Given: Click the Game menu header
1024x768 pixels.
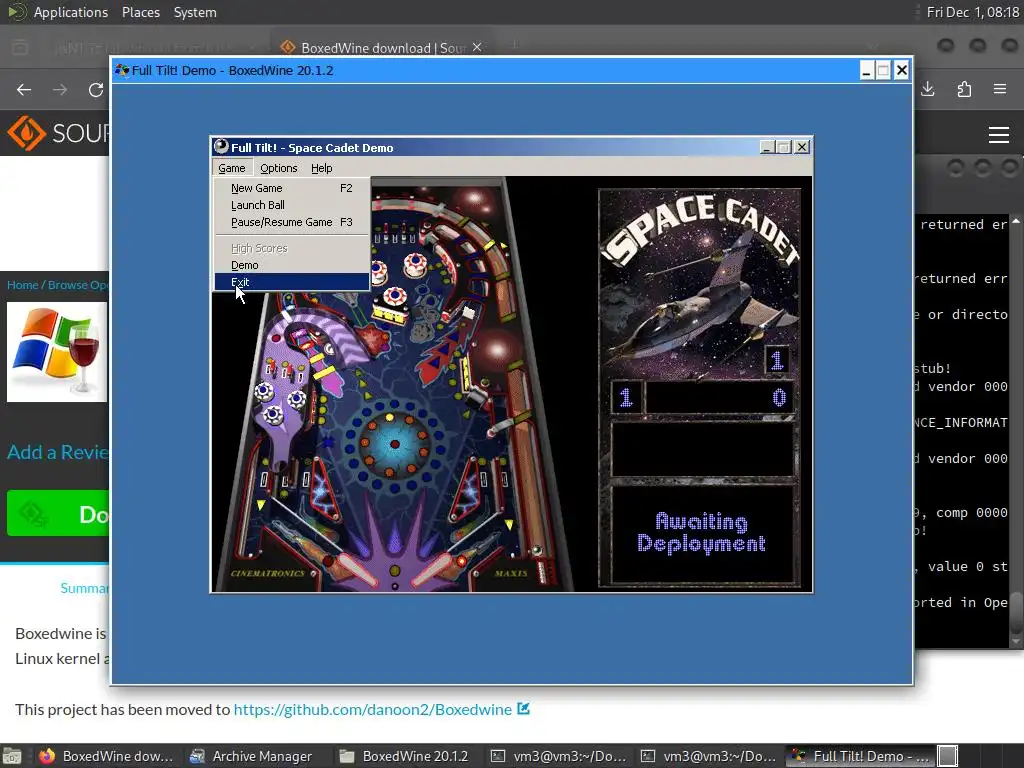Looking at the screenshot, I should point(232,168).
